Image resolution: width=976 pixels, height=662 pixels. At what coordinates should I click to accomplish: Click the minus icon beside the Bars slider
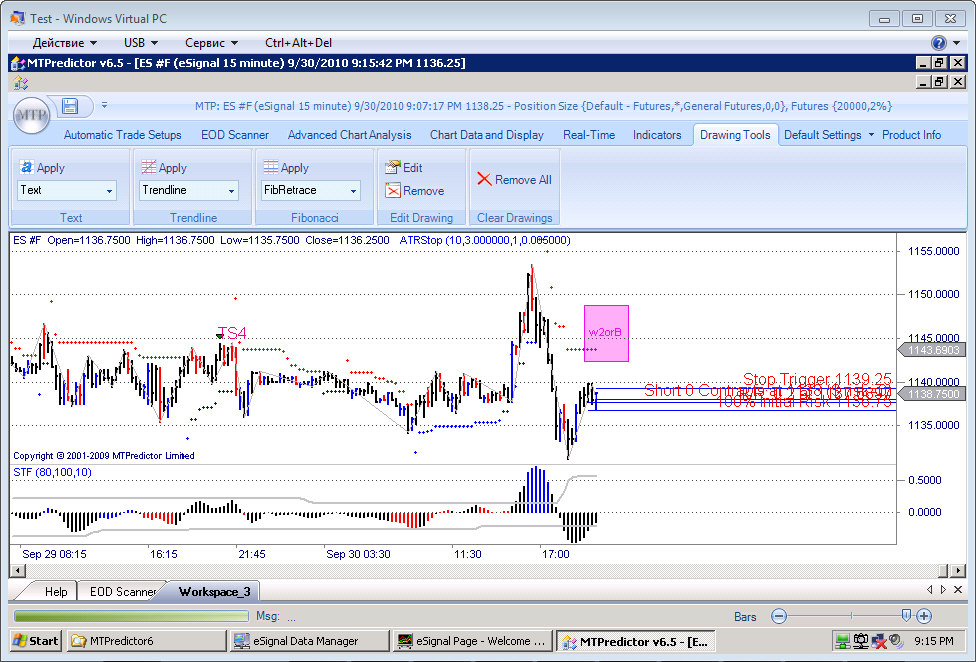pyautogui.click(x=780, y=617)
